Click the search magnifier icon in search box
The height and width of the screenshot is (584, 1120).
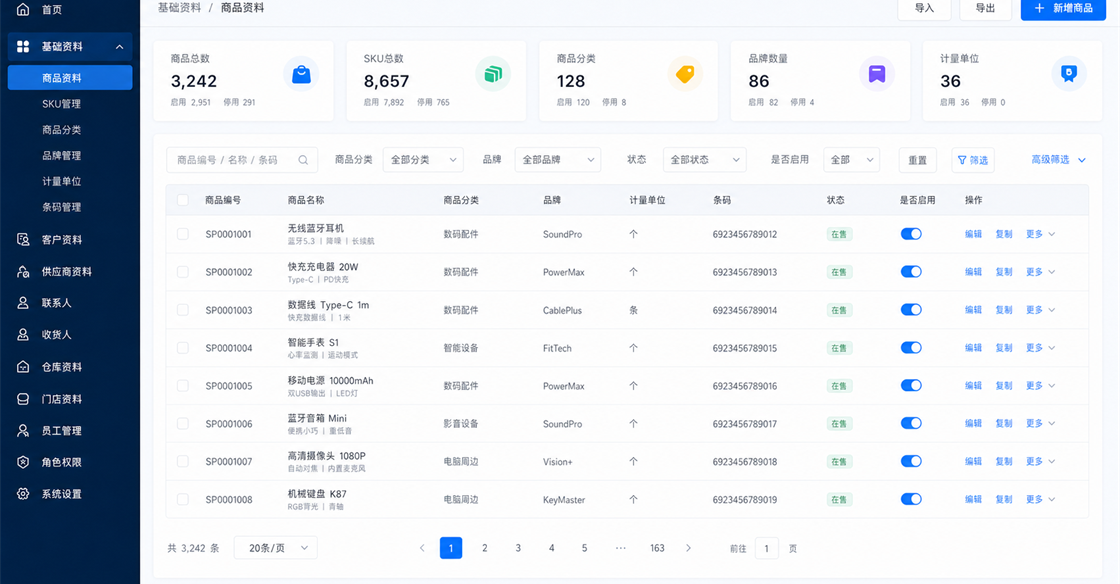[x=303, y=160]
